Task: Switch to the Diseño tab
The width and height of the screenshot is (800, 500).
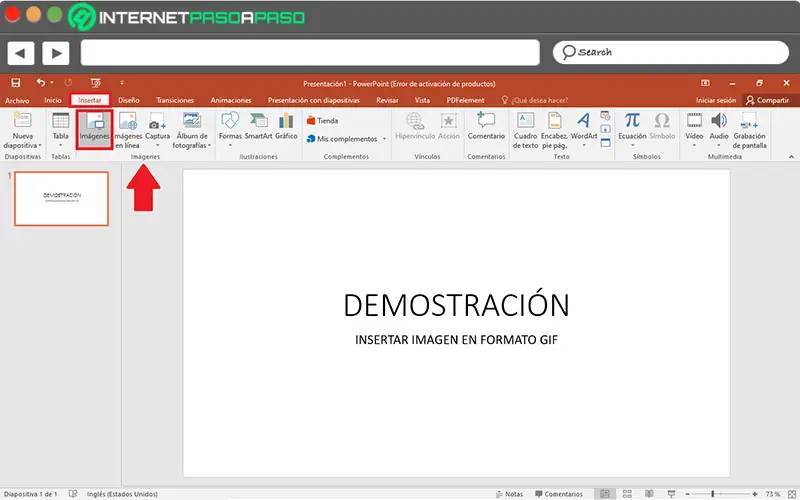Action: [x=129, y=100]
